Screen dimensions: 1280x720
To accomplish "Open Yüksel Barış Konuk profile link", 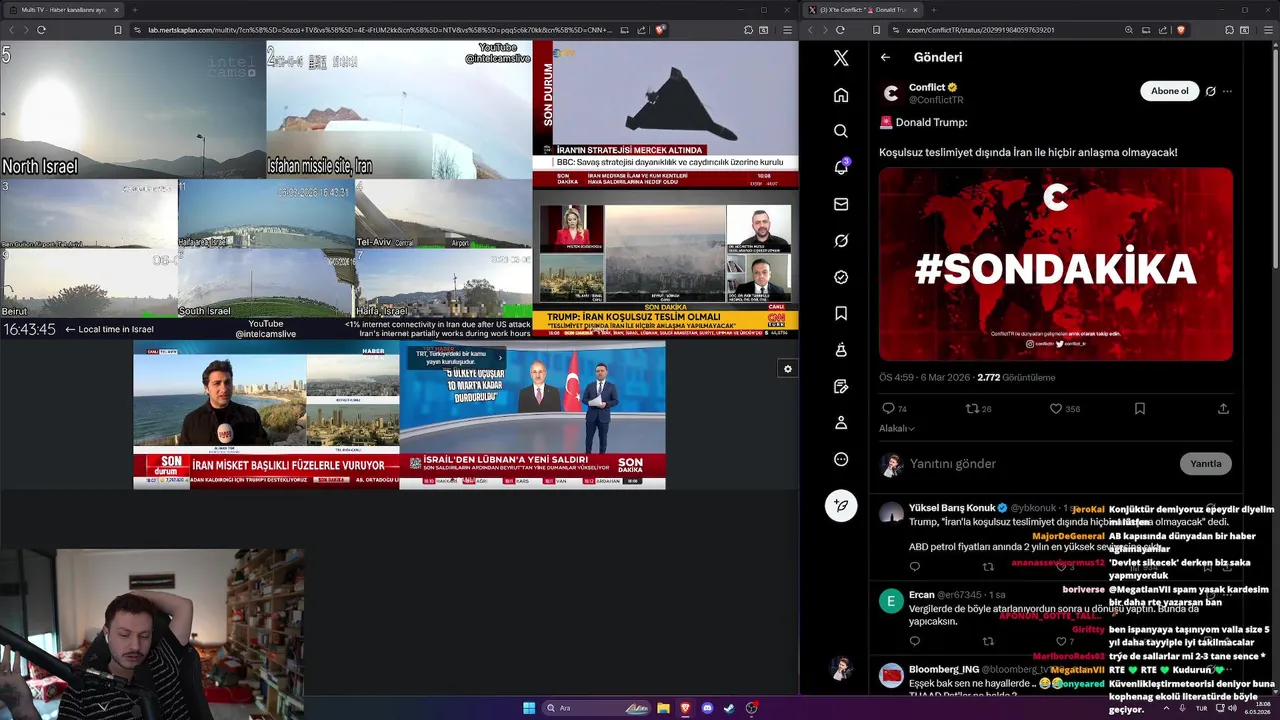I will point(951,508).
